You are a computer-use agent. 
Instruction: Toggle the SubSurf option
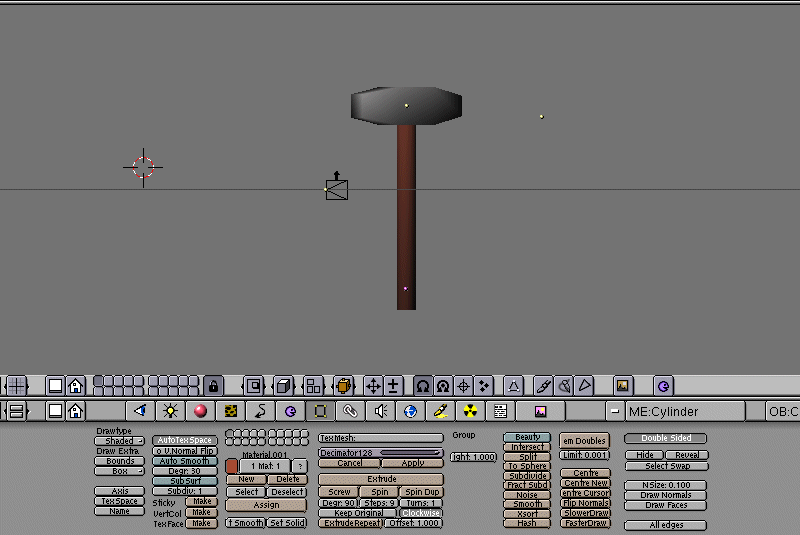(x=185, y=481)
